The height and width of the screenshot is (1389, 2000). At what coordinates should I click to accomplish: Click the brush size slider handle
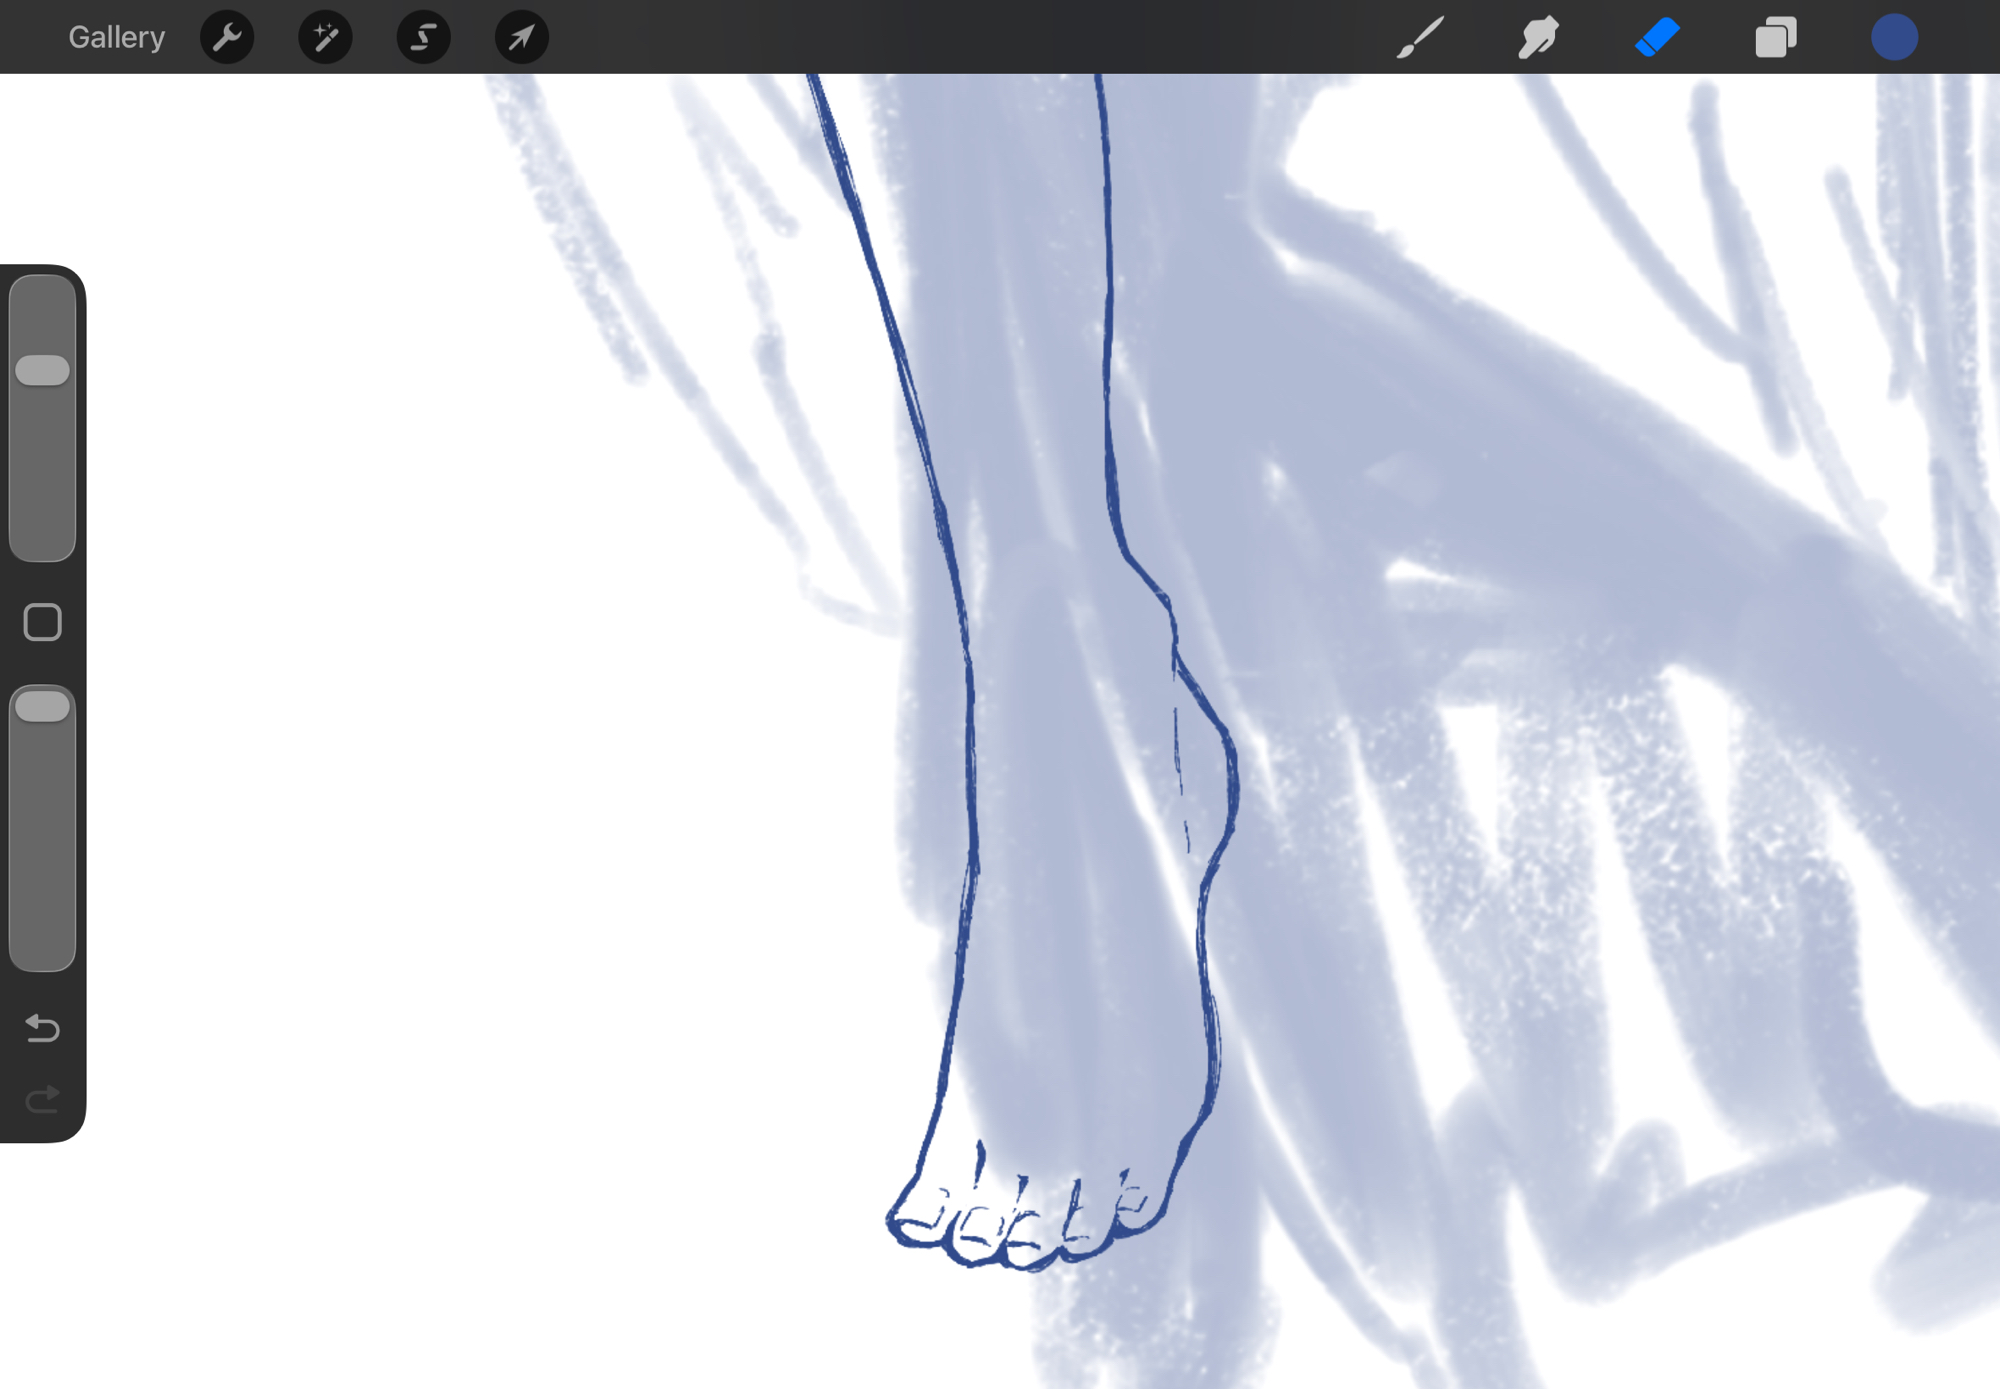coord(42,370)
